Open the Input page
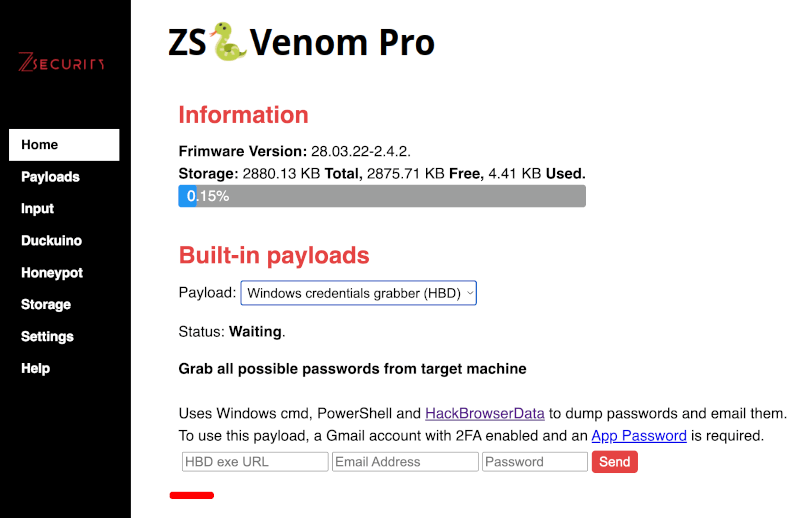800x518 pixels. 38,209
